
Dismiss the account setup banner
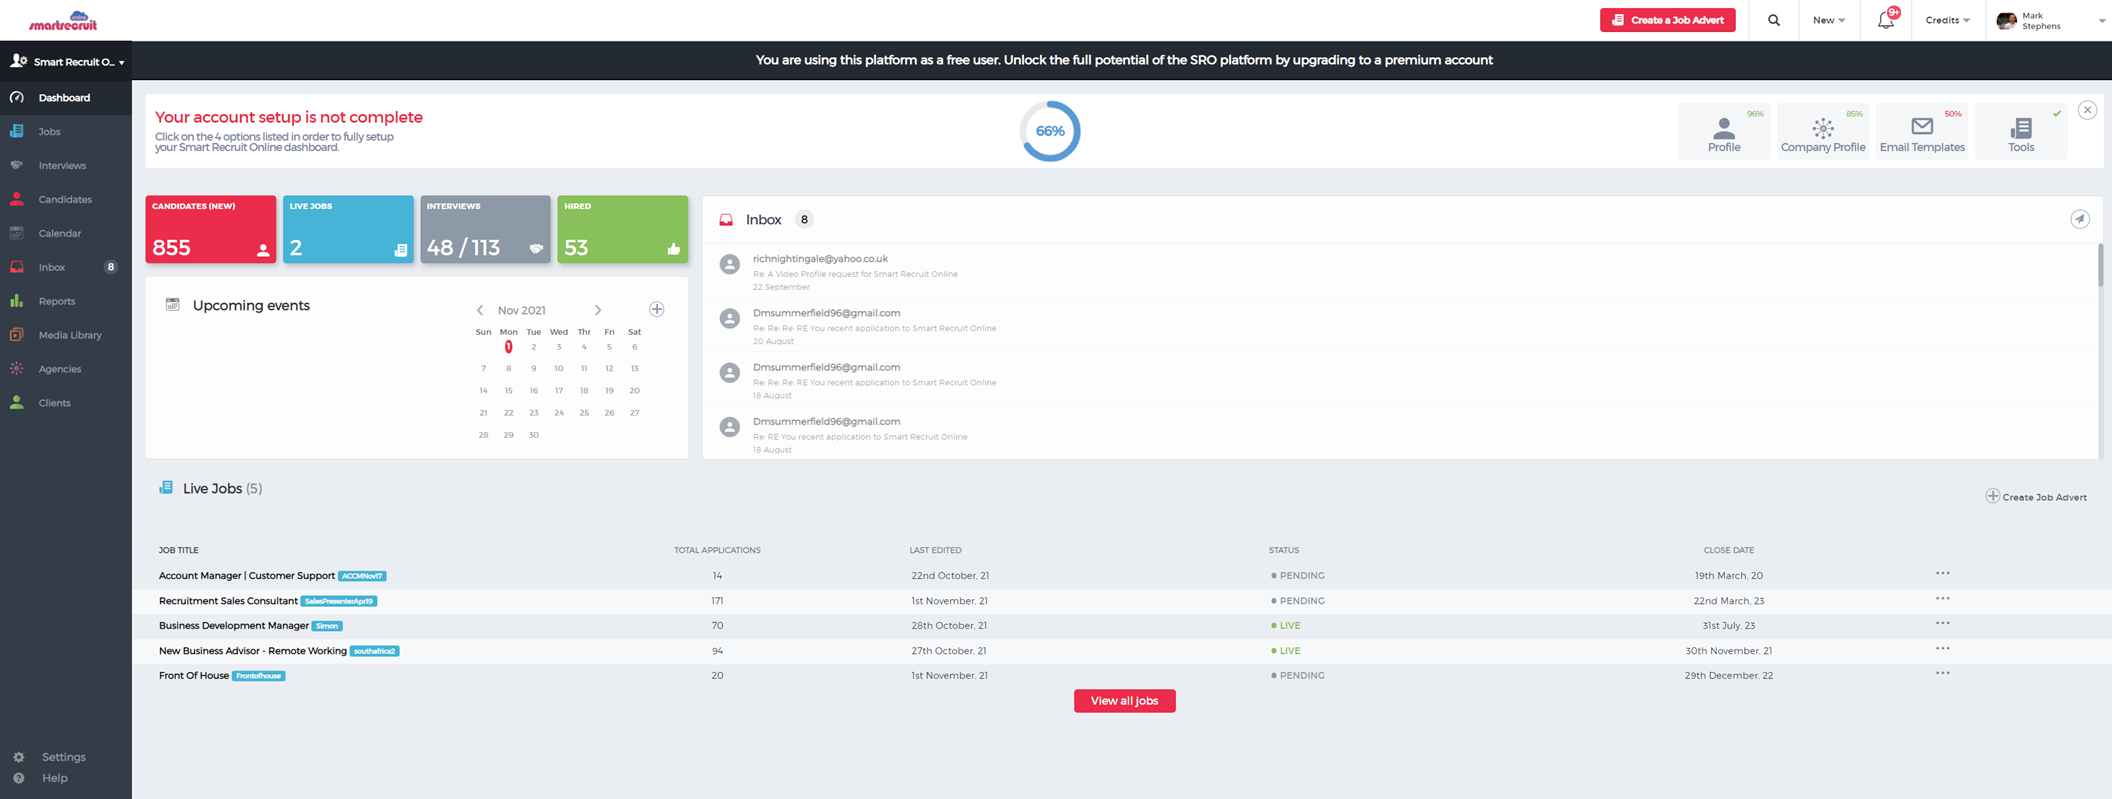point(2087,110)
